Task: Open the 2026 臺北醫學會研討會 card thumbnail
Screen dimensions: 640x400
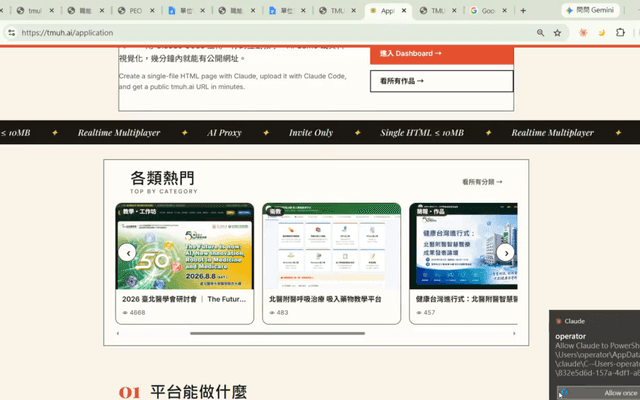Action: (184, 246)
